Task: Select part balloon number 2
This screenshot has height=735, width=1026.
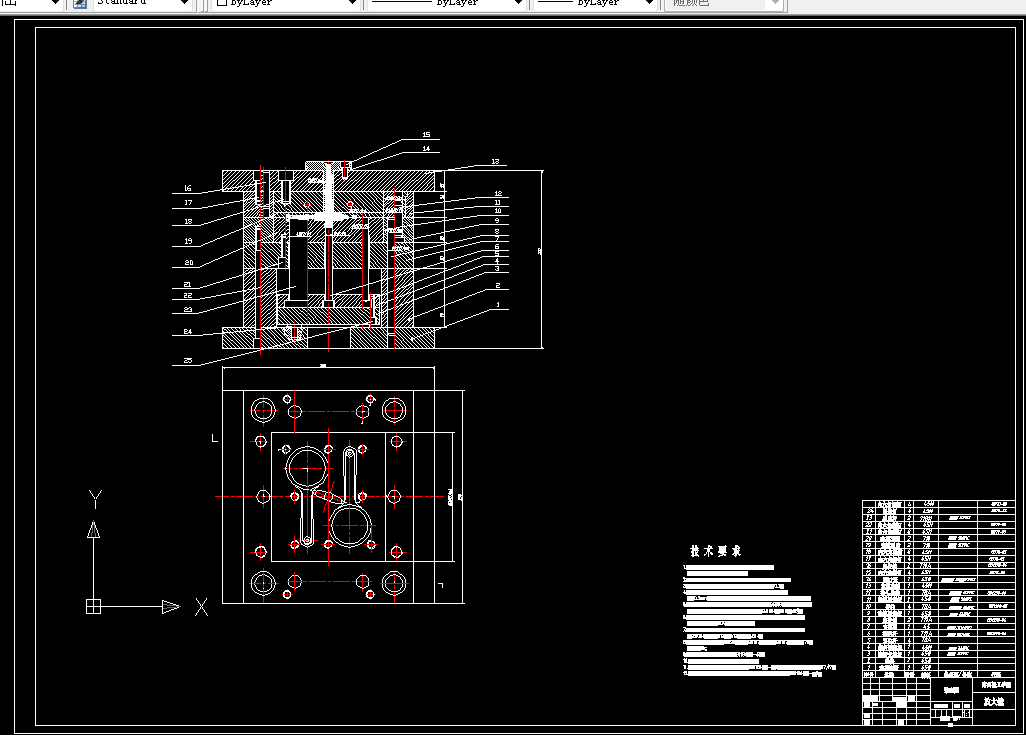Action: (x=498, y=285)
